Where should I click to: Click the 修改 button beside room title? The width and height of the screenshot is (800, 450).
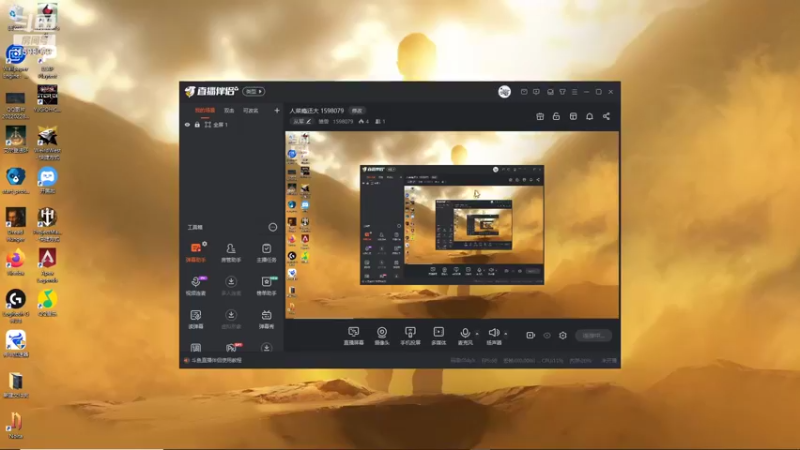tap(357, 110)
